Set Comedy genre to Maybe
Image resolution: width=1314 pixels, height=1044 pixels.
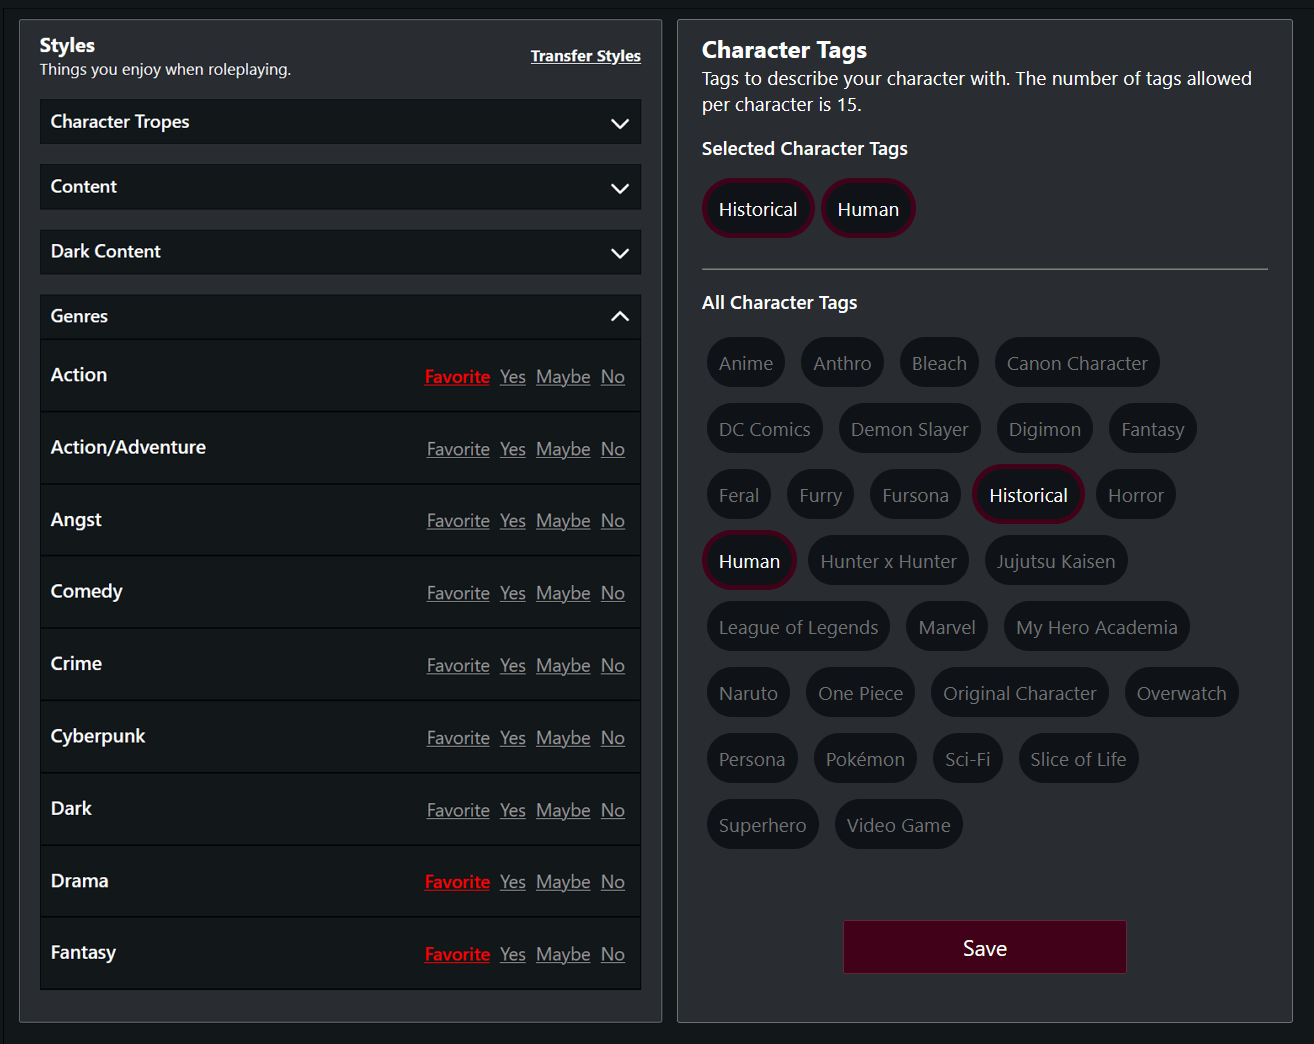(x=563, y=593)
